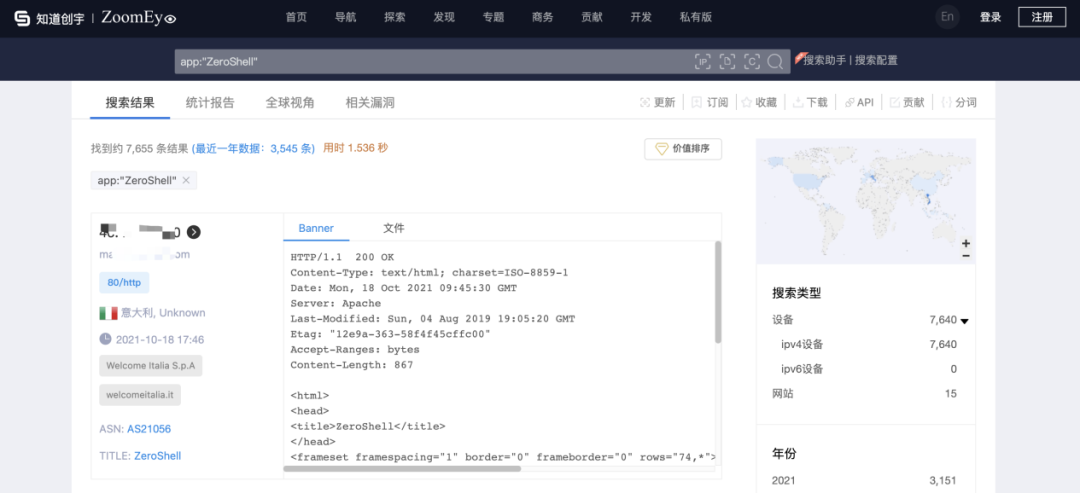Viewport: 1080px width, 493px height.
Task: Click the welcomeitalia.it tag
Action: [x=140, y=395]
